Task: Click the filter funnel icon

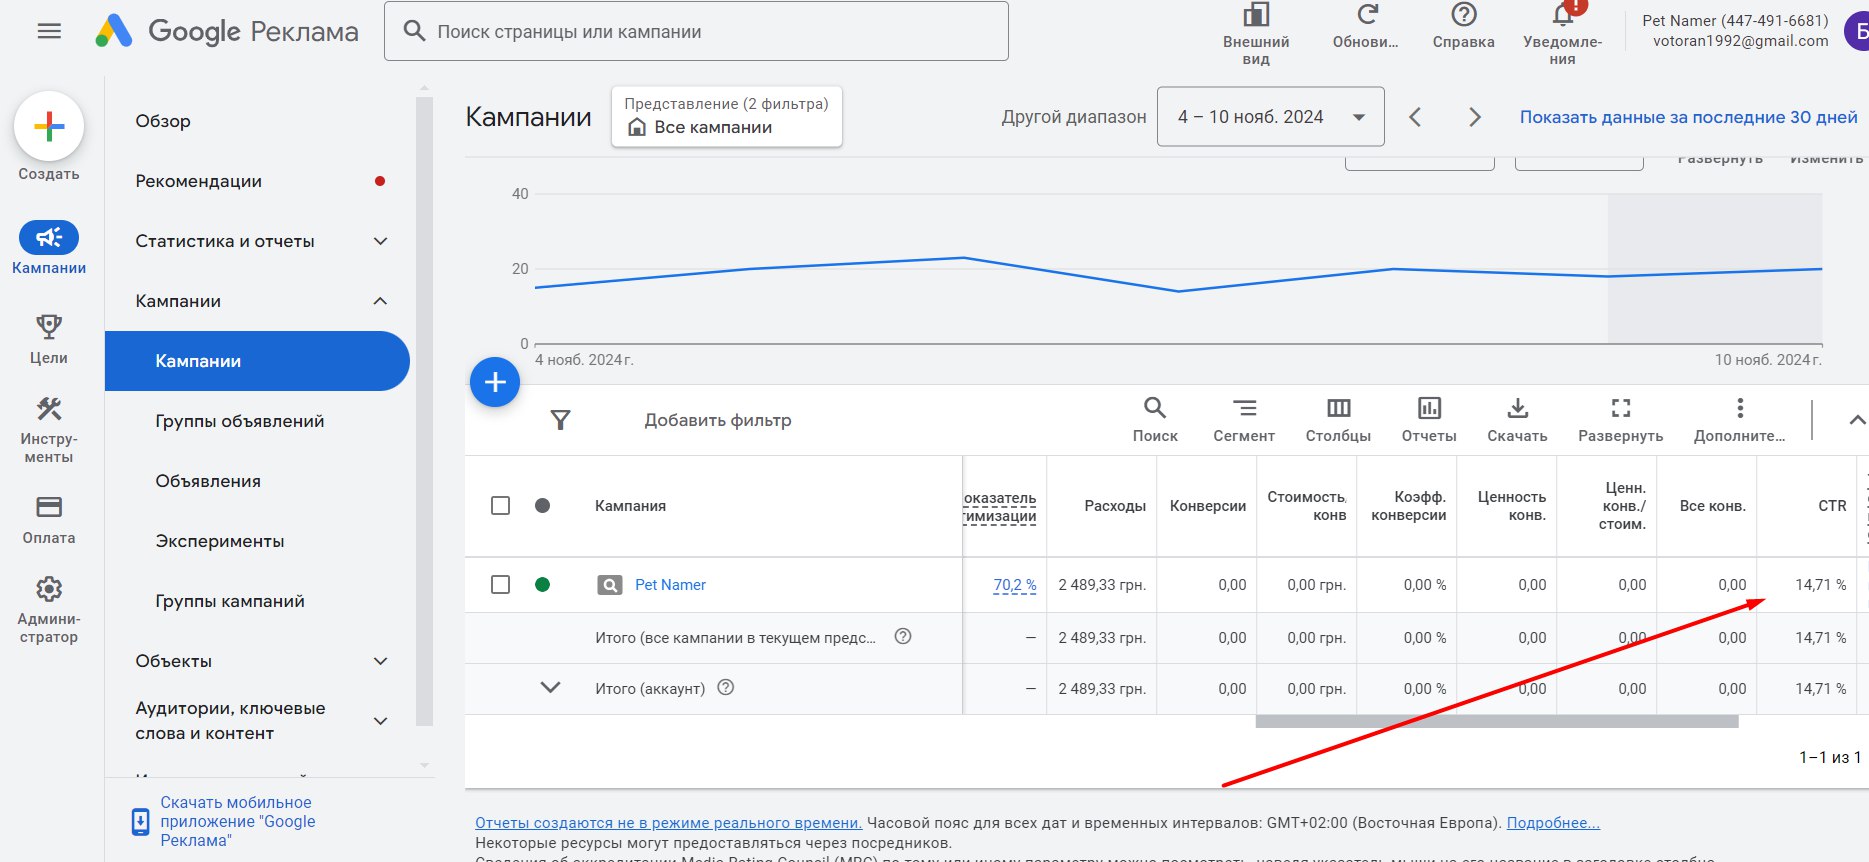Action: 561,420
